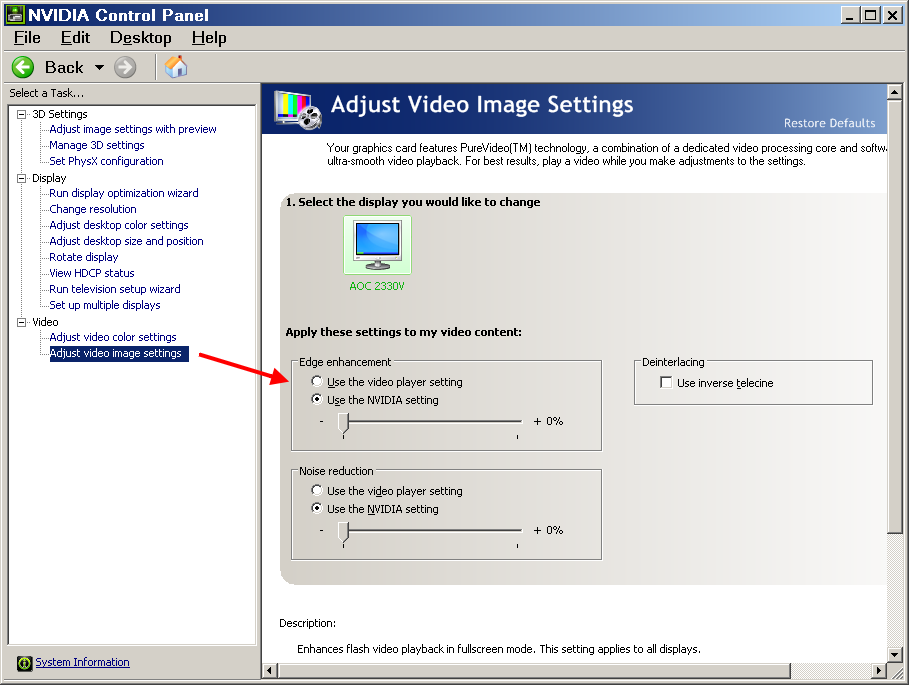
Task: Open Set PhysX configuration
Action: 106,161
